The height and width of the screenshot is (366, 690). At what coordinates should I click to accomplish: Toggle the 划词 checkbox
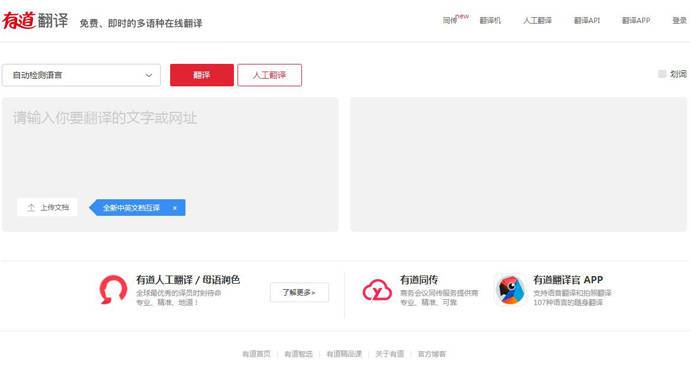662,74
